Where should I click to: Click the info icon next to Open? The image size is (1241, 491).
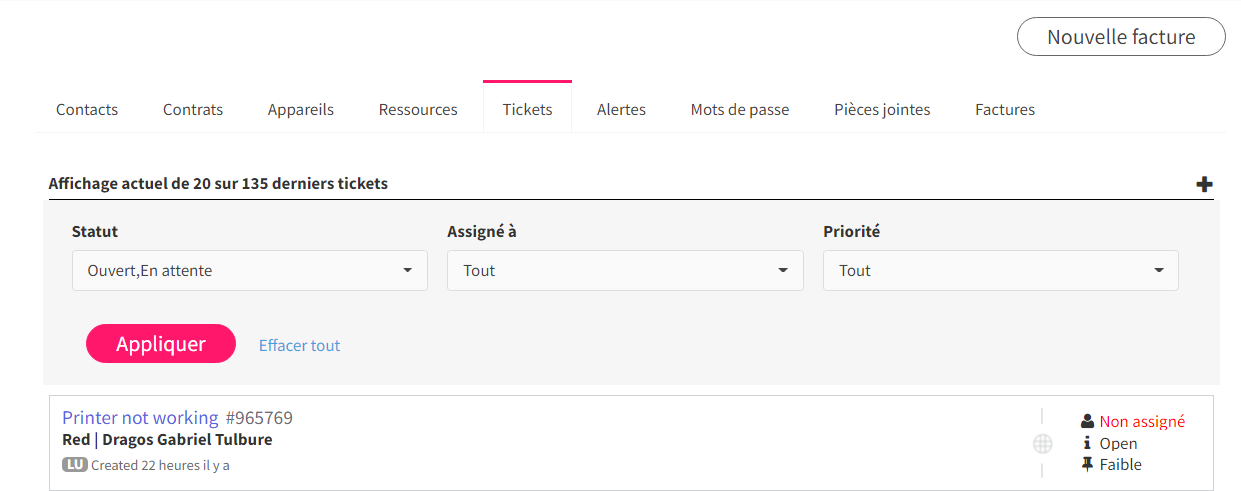tap(1088, 443)
